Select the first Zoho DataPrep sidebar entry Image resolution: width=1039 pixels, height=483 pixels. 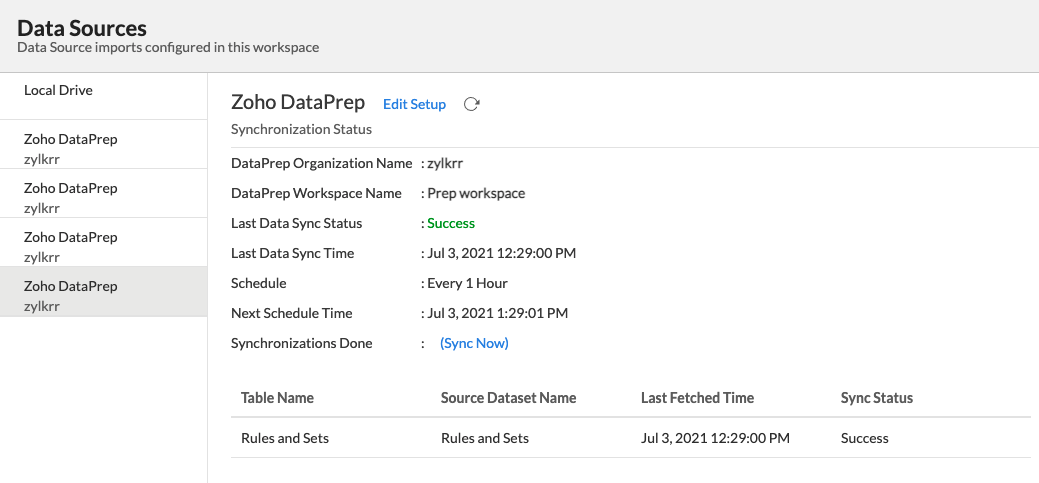[70, 147]
